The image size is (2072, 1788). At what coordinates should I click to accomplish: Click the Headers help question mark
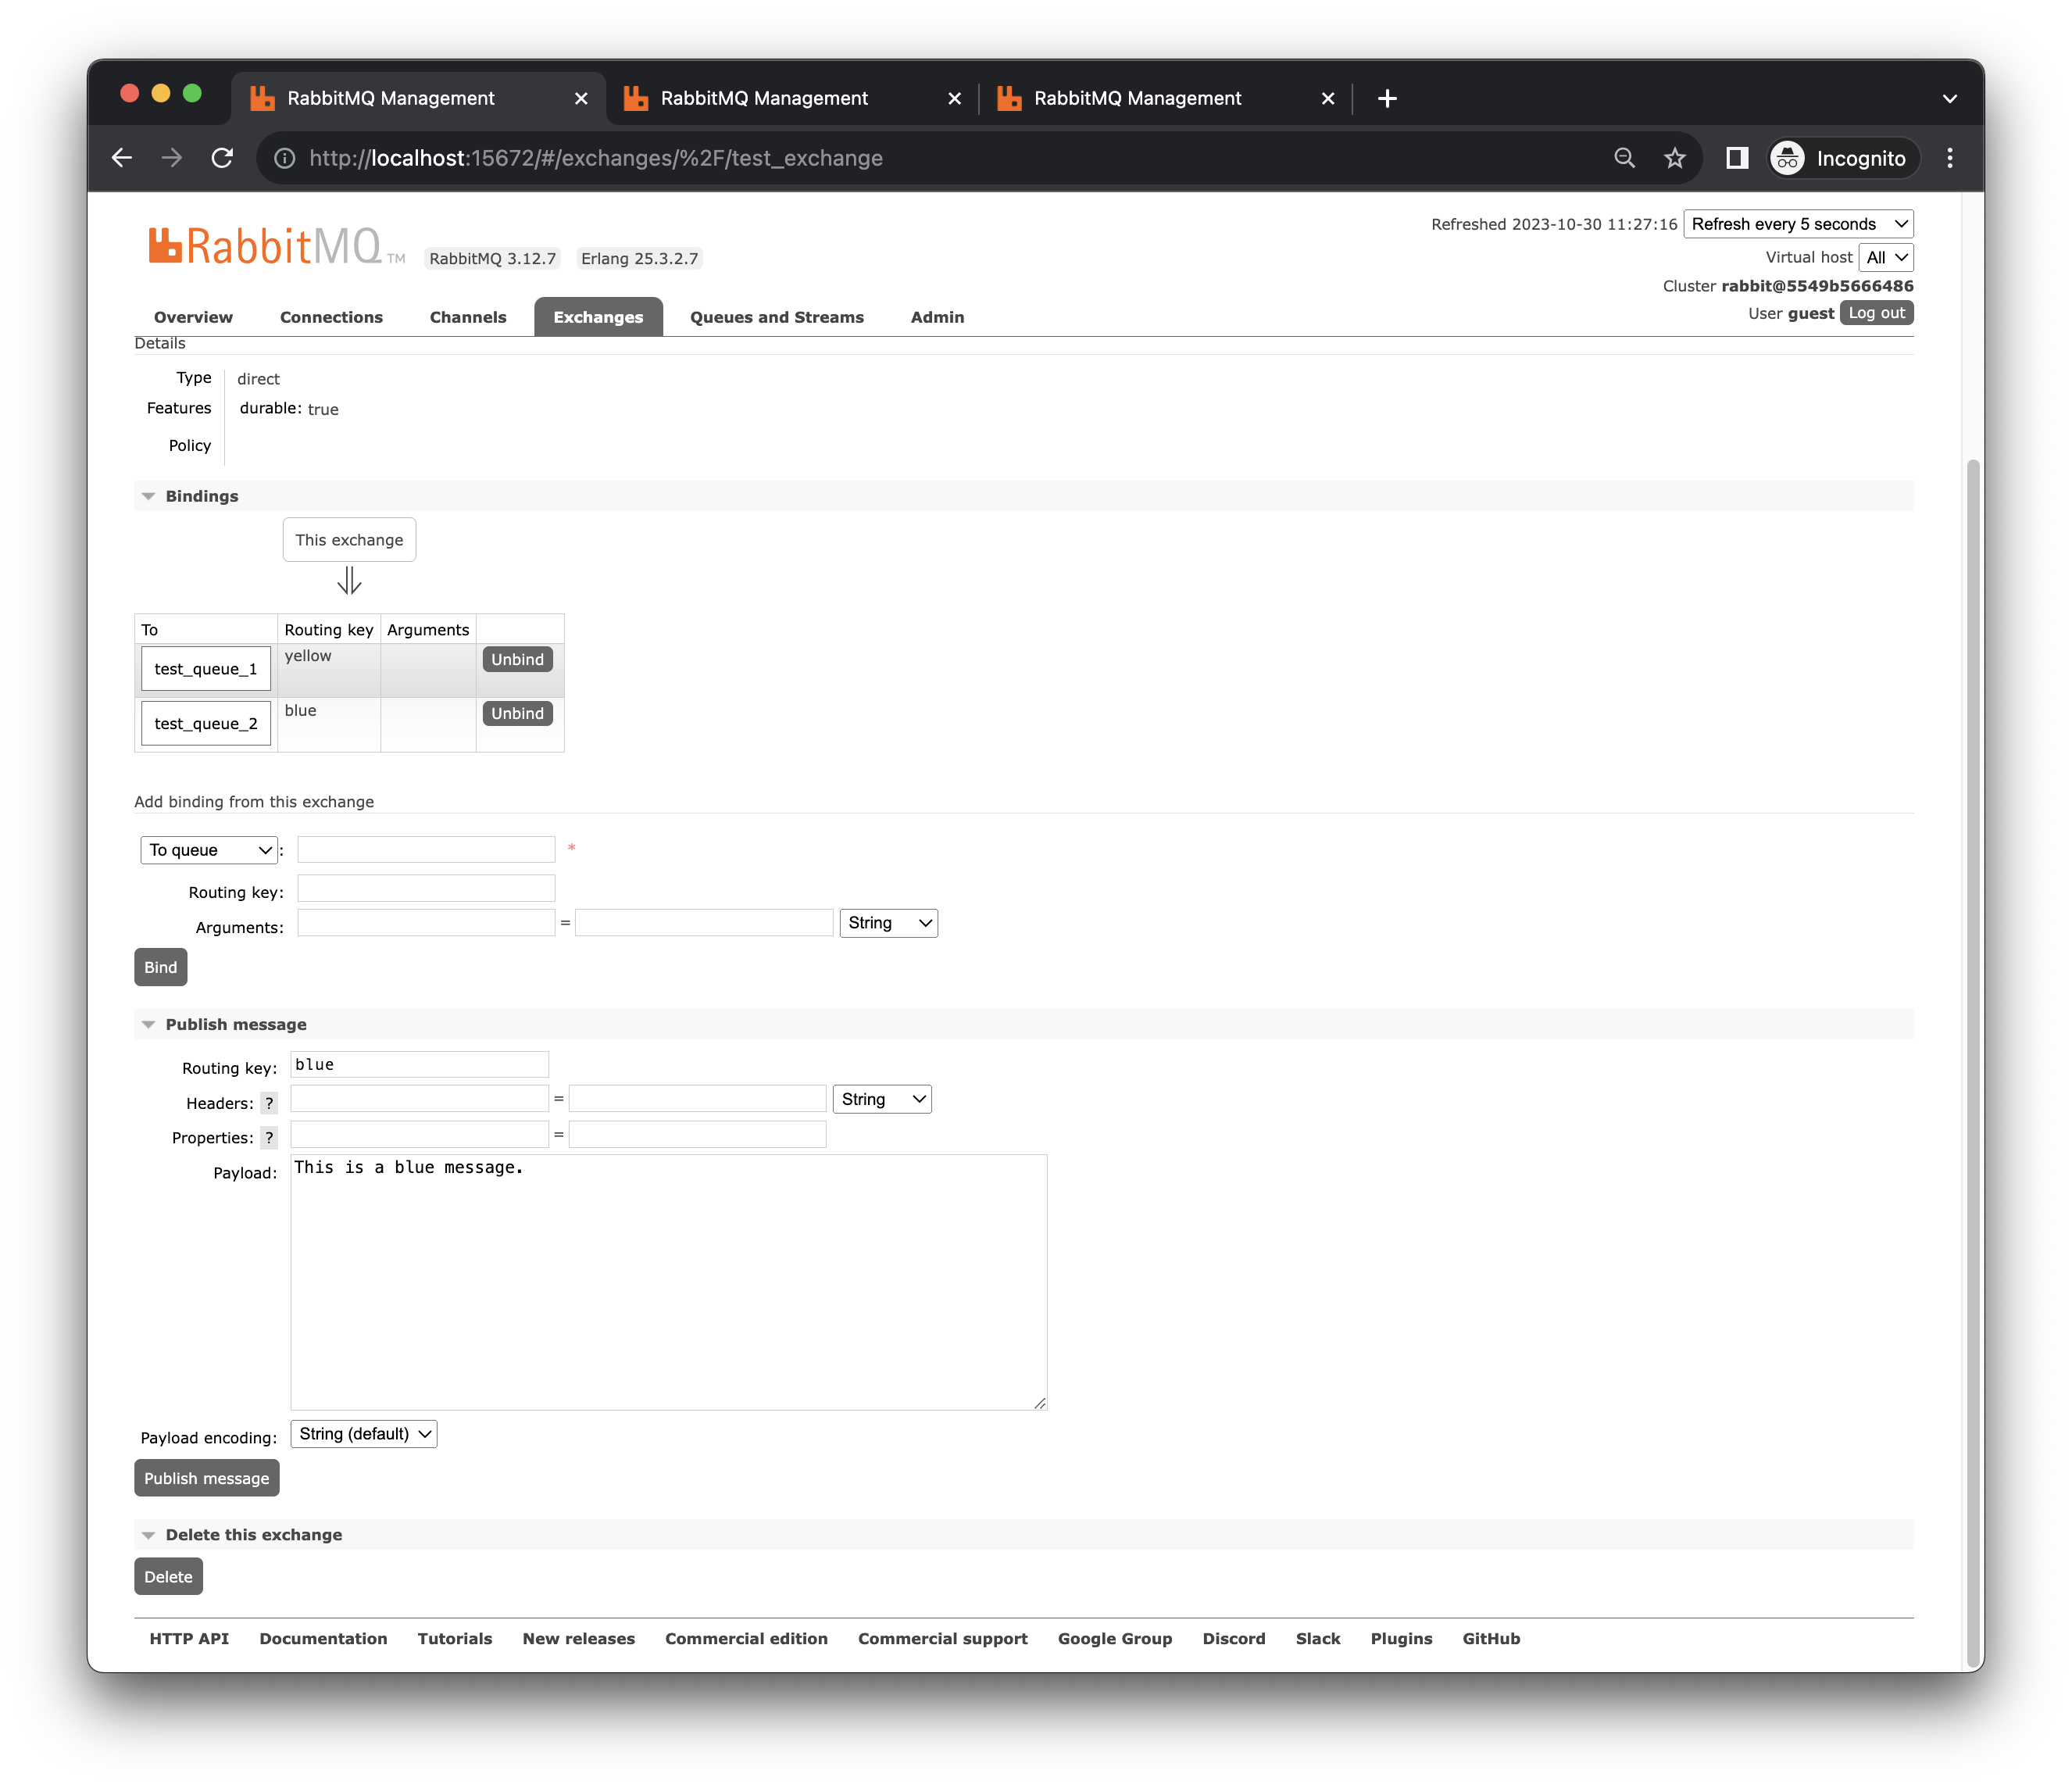click(x=268, y=1103)
